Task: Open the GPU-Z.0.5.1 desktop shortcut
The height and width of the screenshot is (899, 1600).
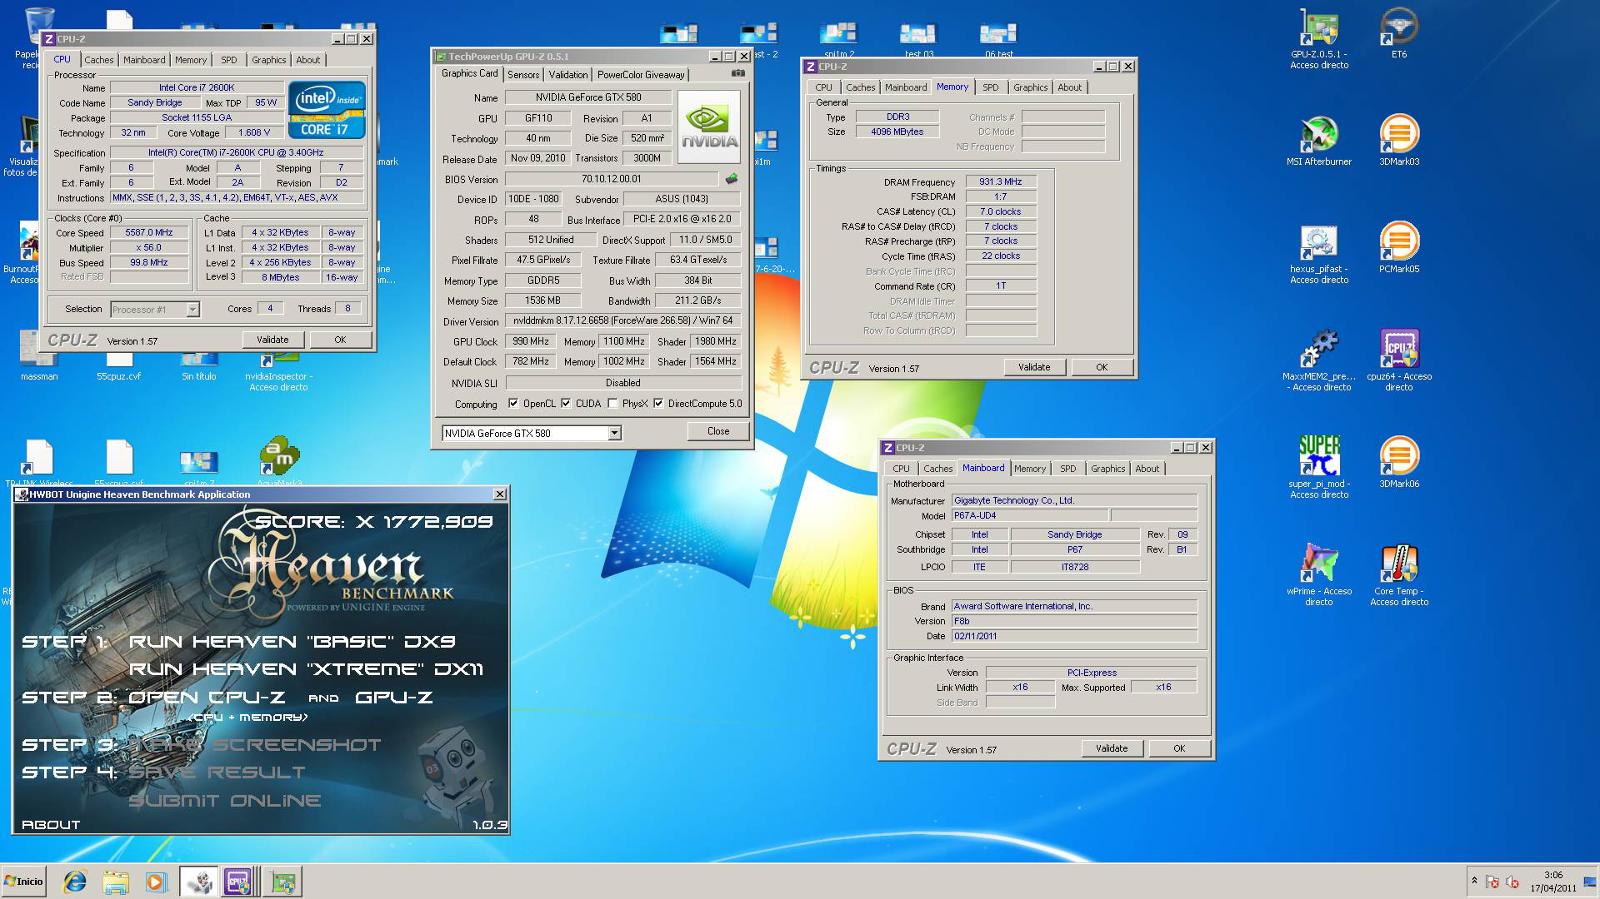Action: (x=1319, y=38)
